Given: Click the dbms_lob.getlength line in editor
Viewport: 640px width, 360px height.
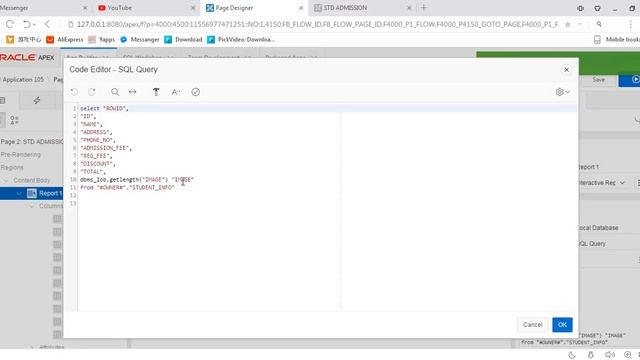Looking at the screenshot, I should (x=137, y=180).
